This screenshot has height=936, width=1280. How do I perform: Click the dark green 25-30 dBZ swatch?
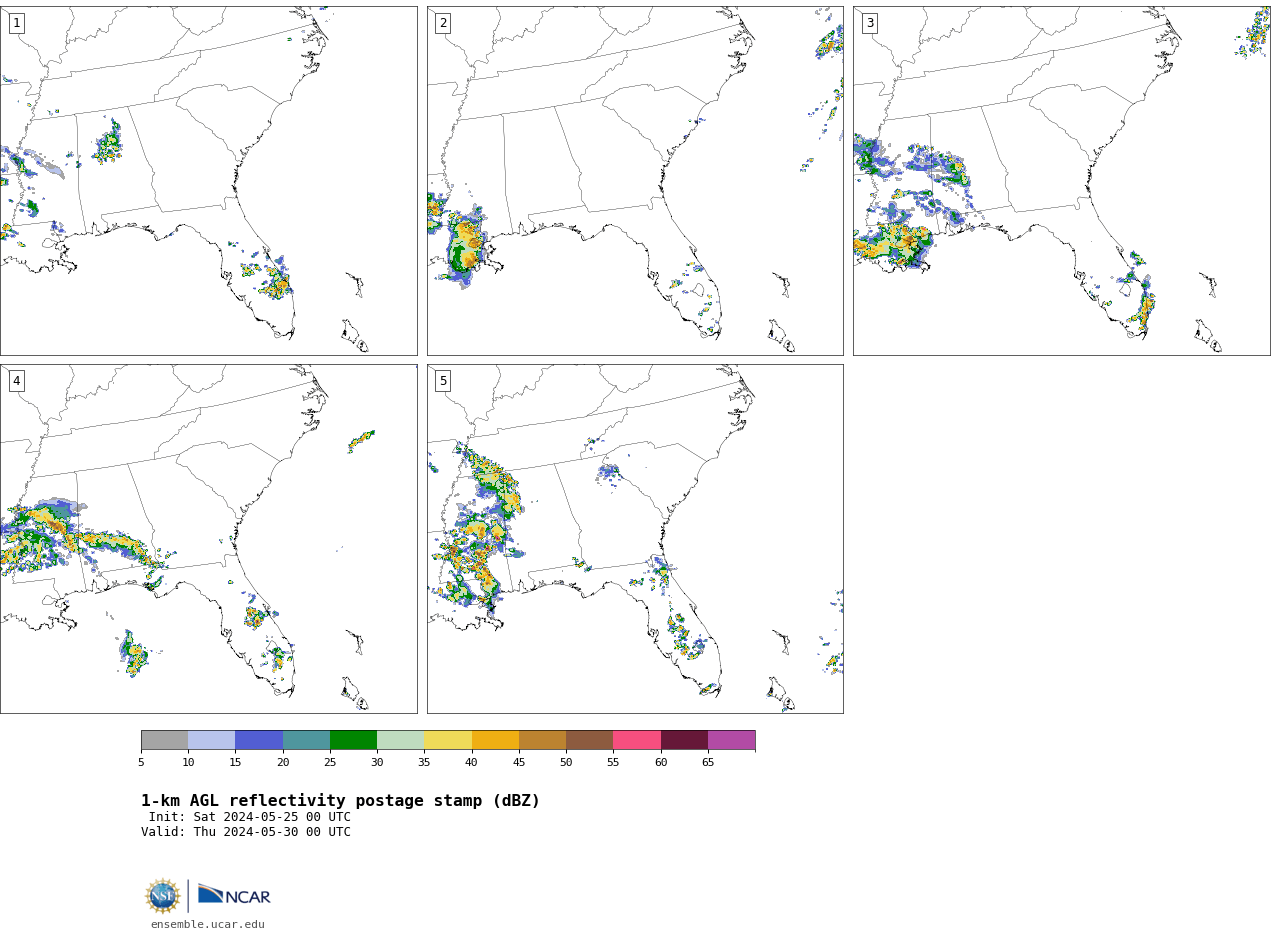point(353,740)
